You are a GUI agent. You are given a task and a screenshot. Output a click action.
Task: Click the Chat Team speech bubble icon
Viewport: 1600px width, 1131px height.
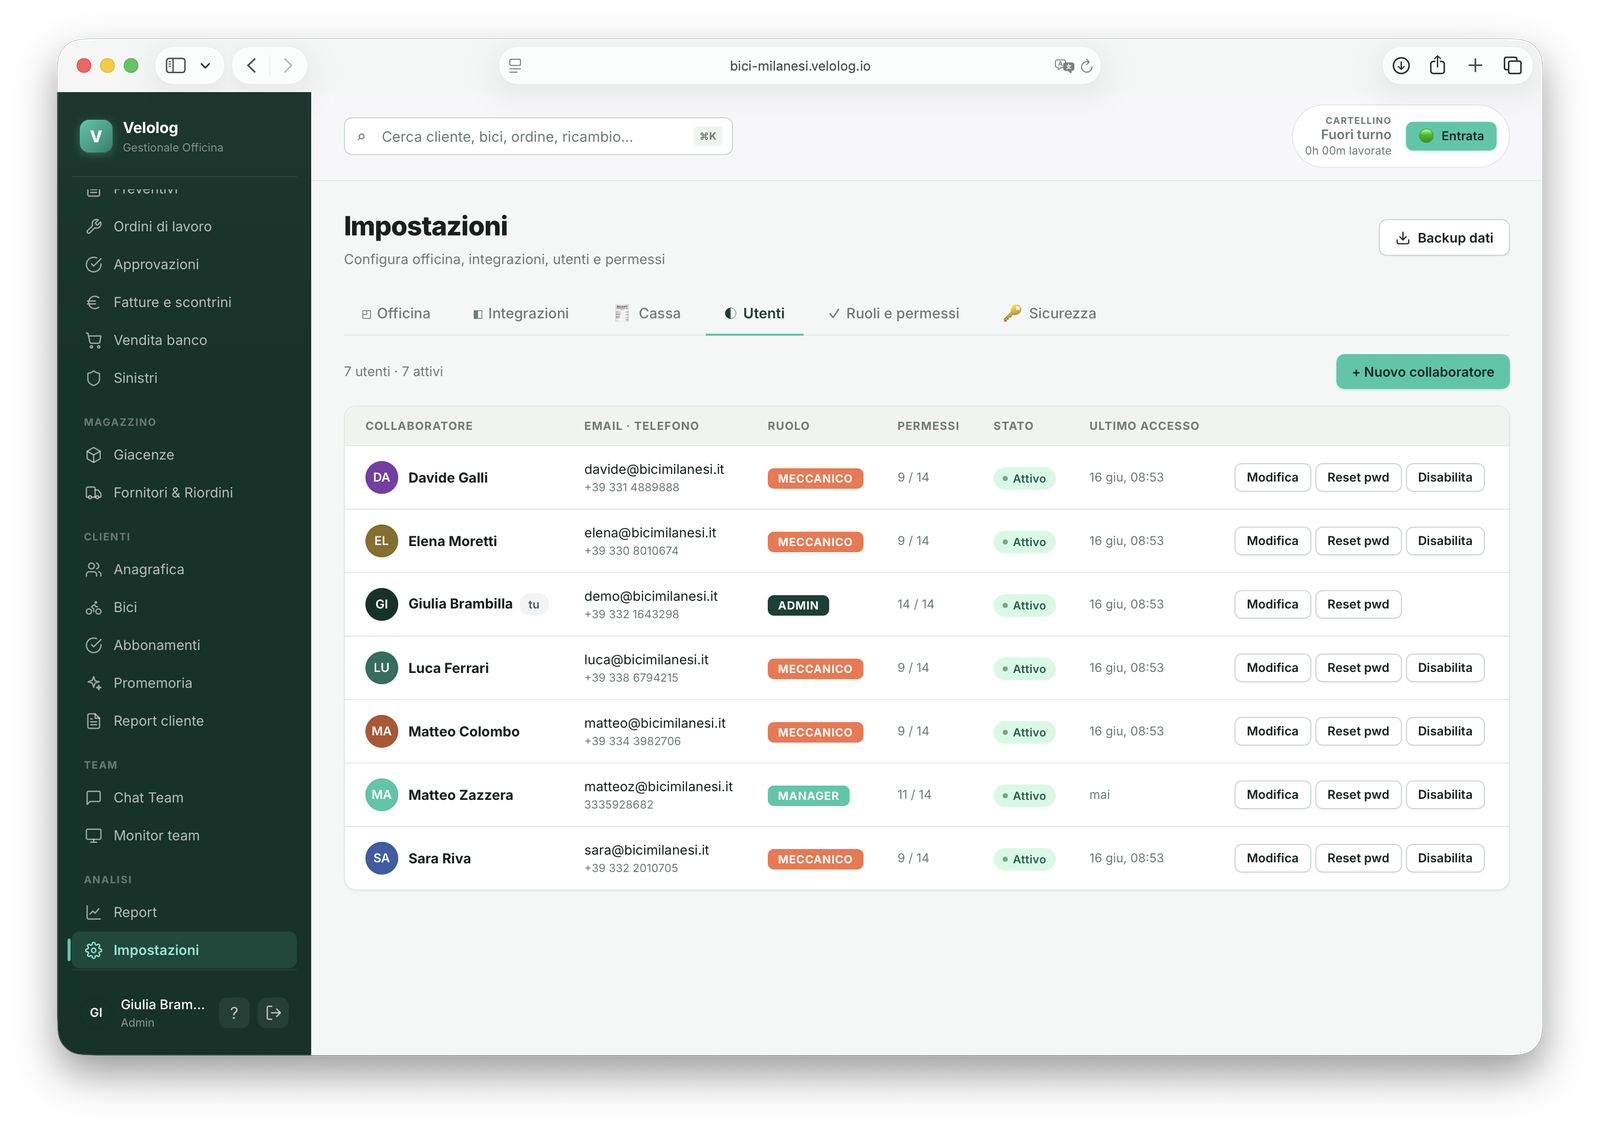pyautogui.click(x=94, y=798)
